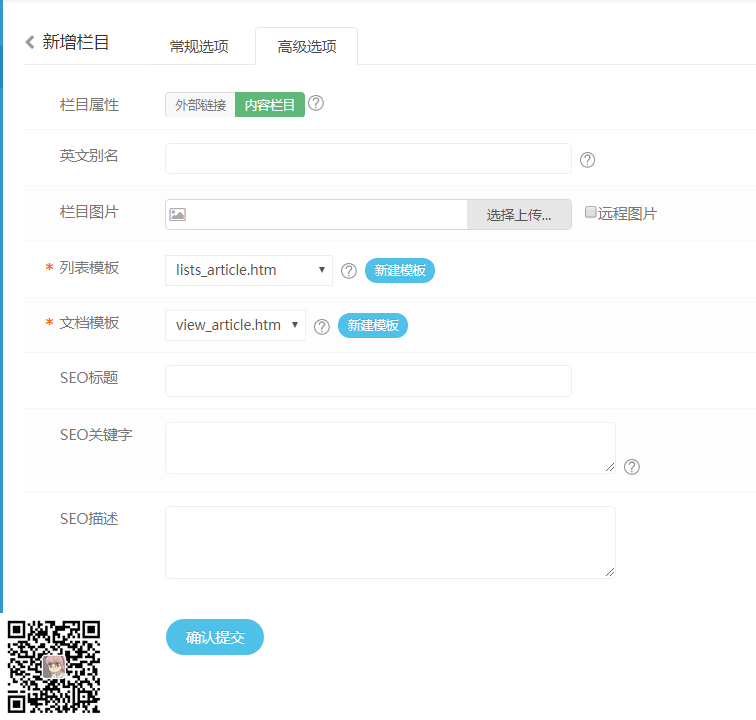Click 新建模板 button for 列表模板
This screenshot has width=756, height=720.
pos(400,271)
